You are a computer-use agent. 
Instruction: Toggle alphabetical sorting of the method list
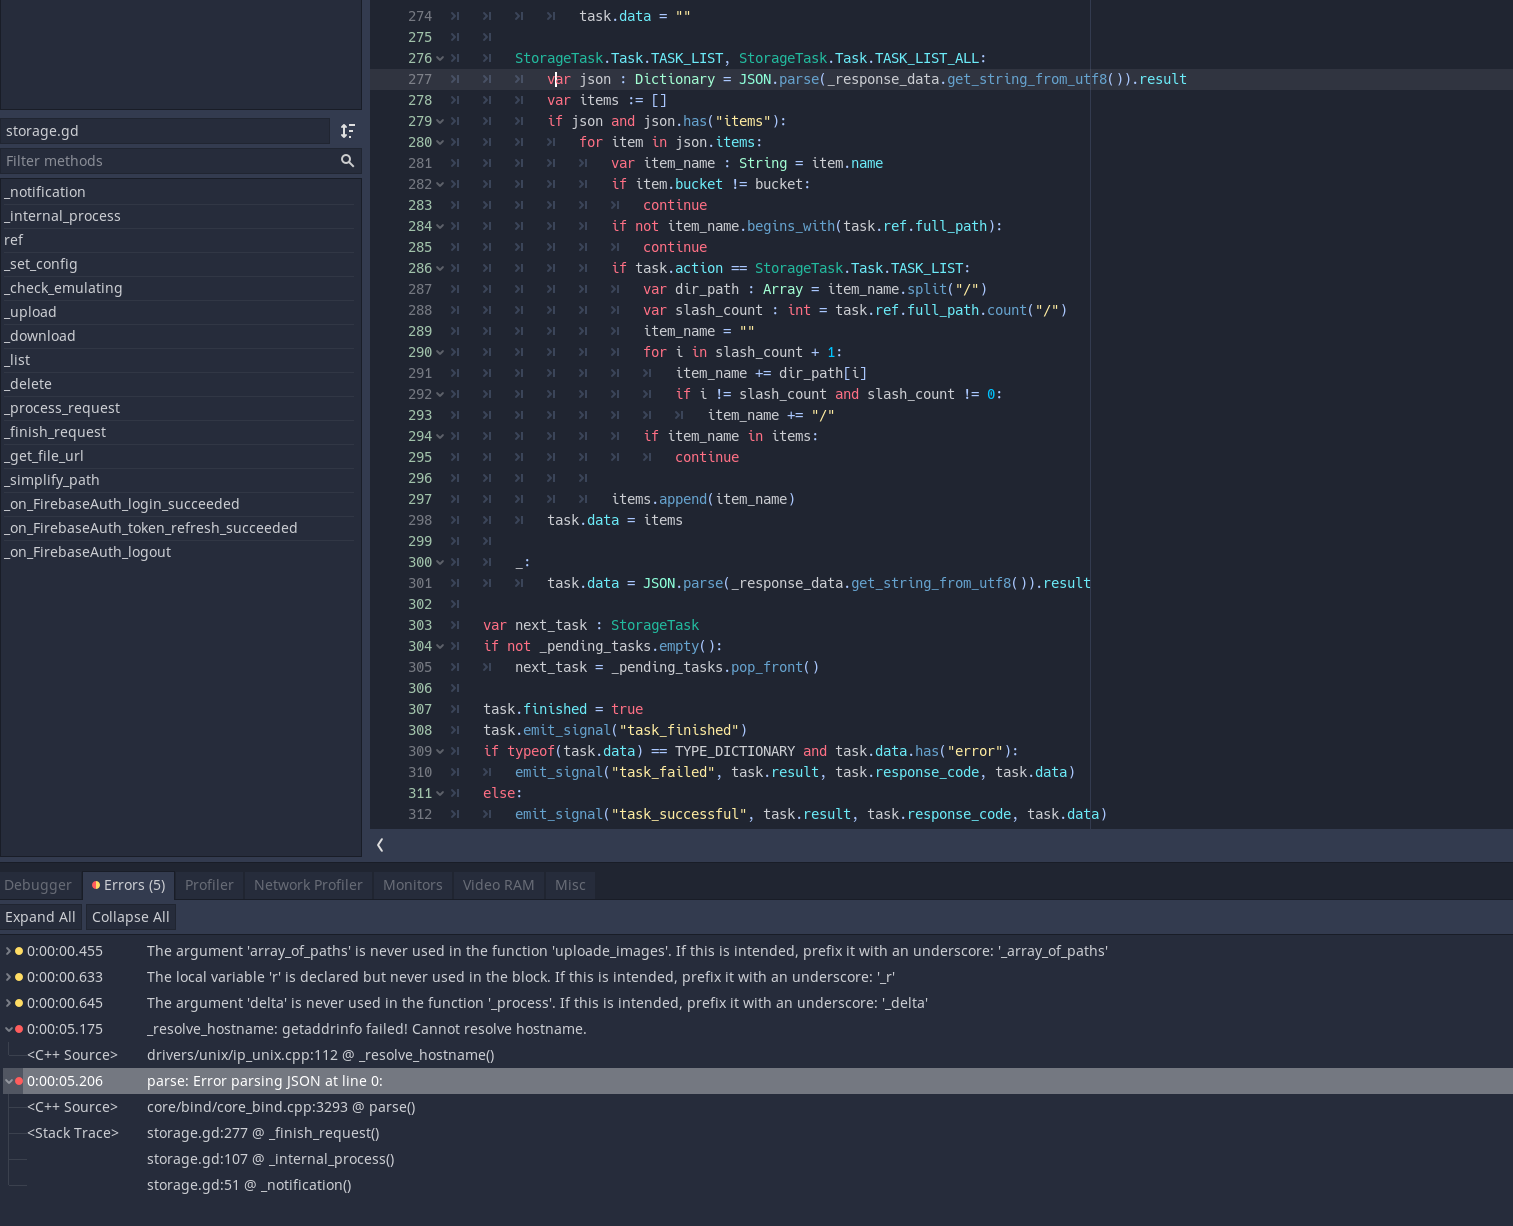pos(347,130)
